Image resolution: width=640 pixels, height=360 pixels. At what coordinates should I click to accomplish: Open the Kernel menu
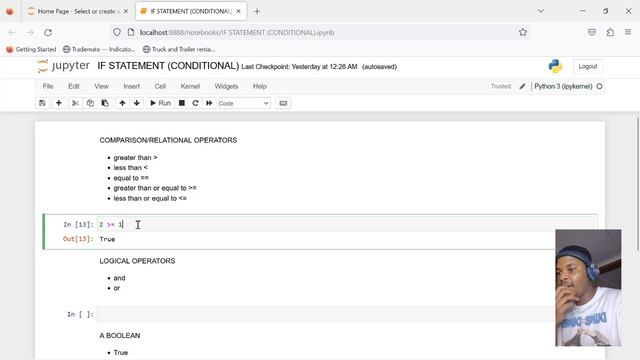tap(190, 87)
